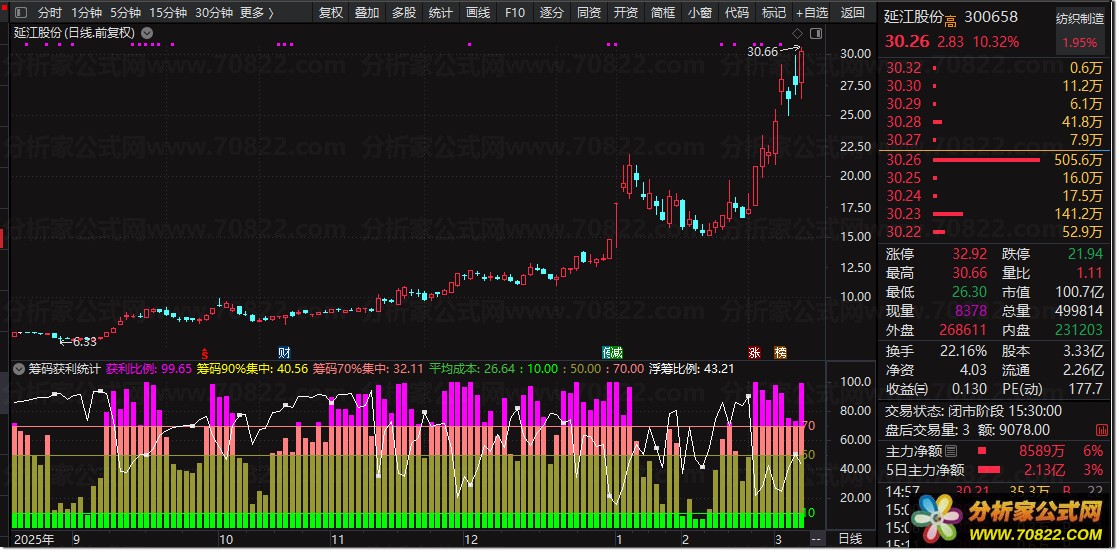Switch to the 分时 tab
The height and width of the screenshot is (551, 1119).
(50, 13)
